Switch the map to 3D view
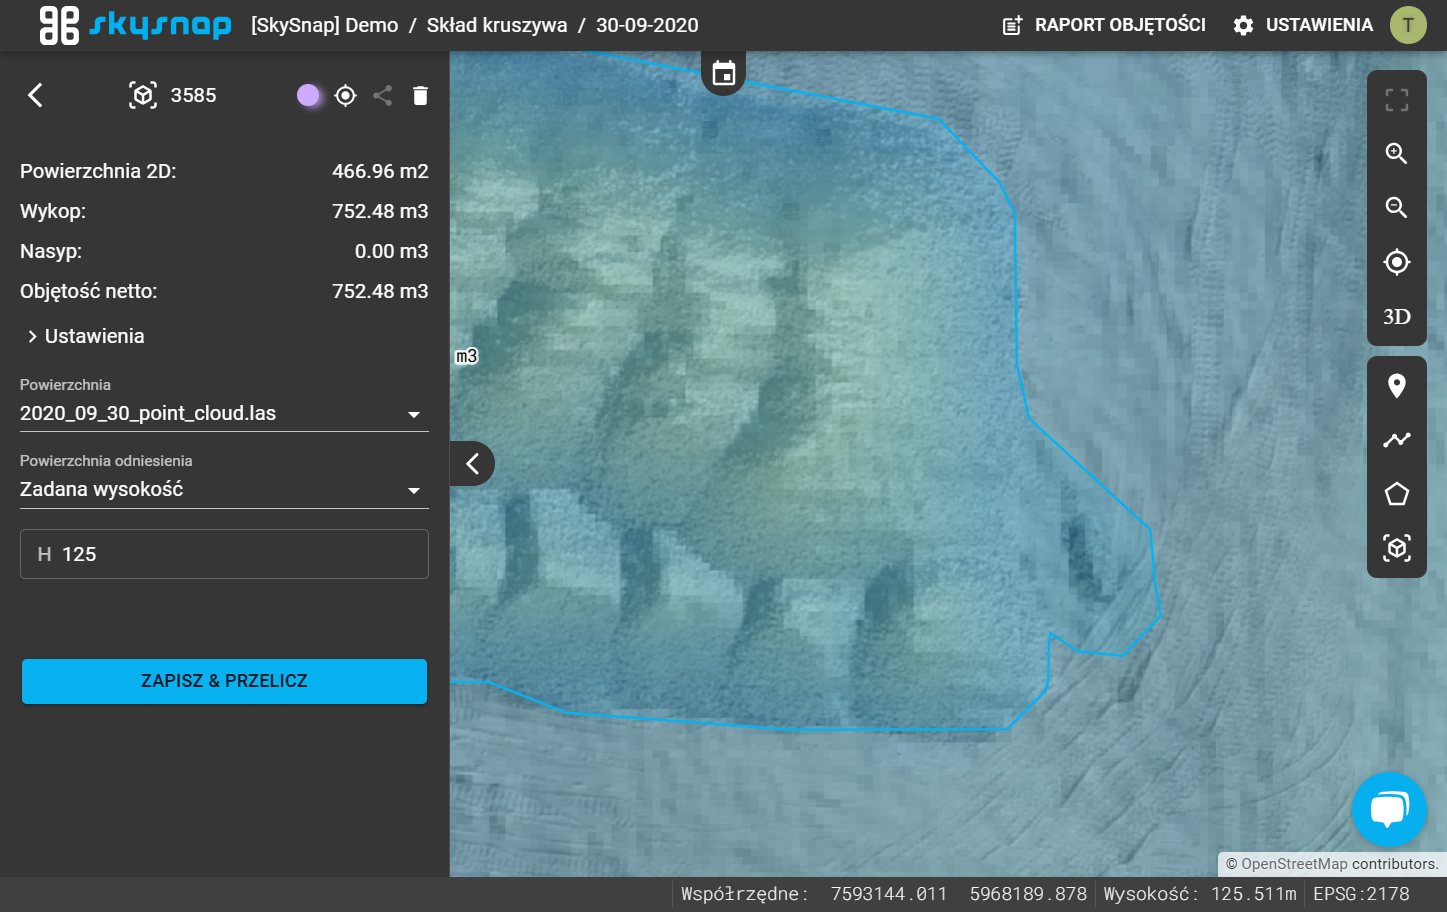 (1396, 317)
